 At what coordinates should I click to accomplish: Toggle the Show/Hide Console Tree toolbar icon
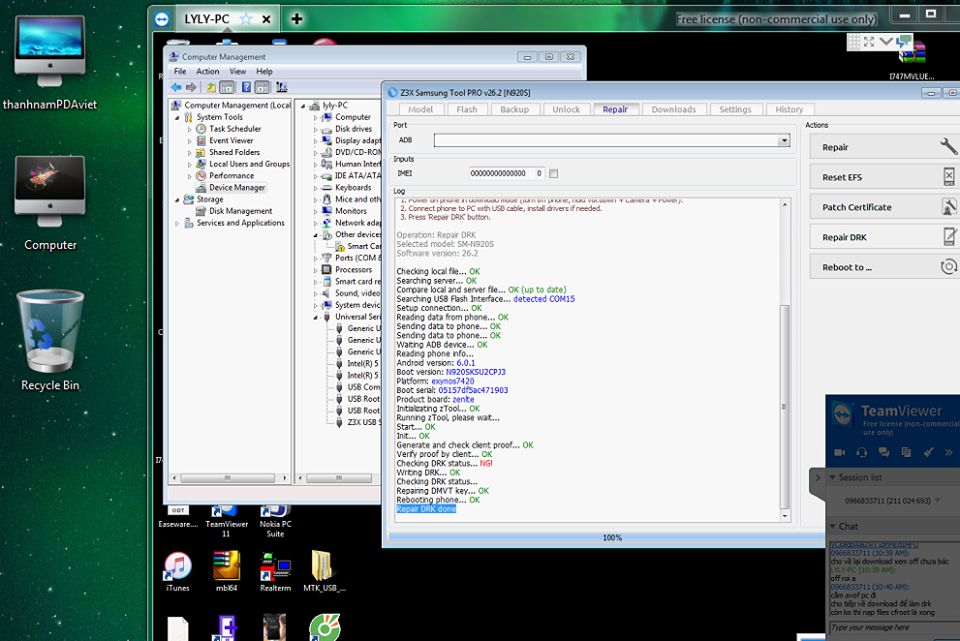pyautogui.click(x=227, y=88)
